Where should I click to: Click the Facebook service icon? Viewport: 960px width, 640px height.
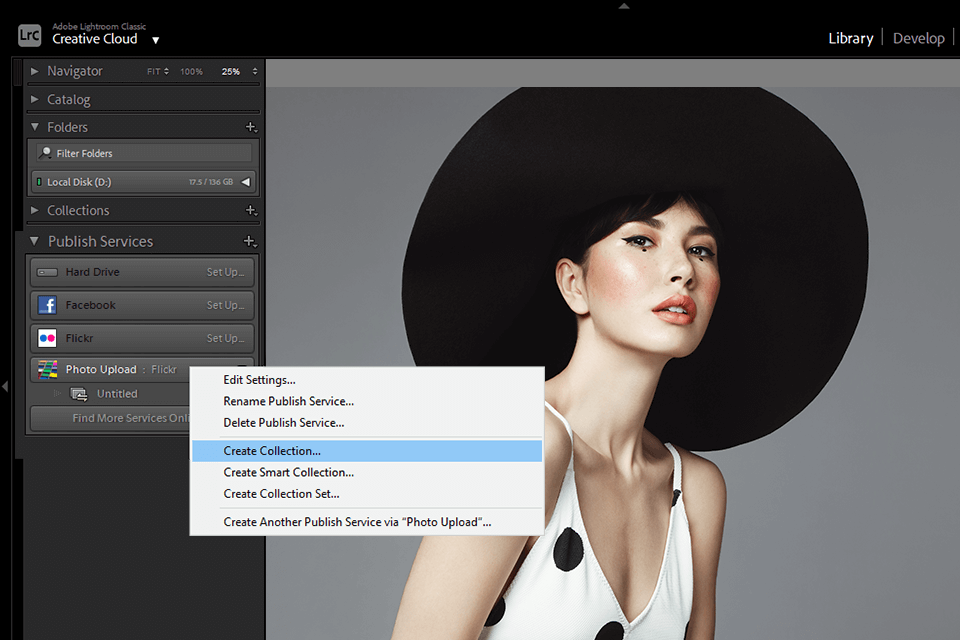click(47, 305)
